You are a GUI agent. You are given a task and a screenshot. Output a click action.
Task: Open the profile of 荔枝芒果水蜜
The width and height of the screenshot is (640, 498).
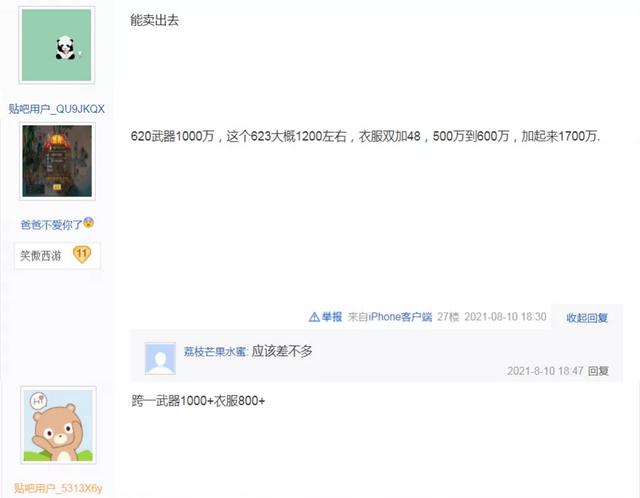215,351
